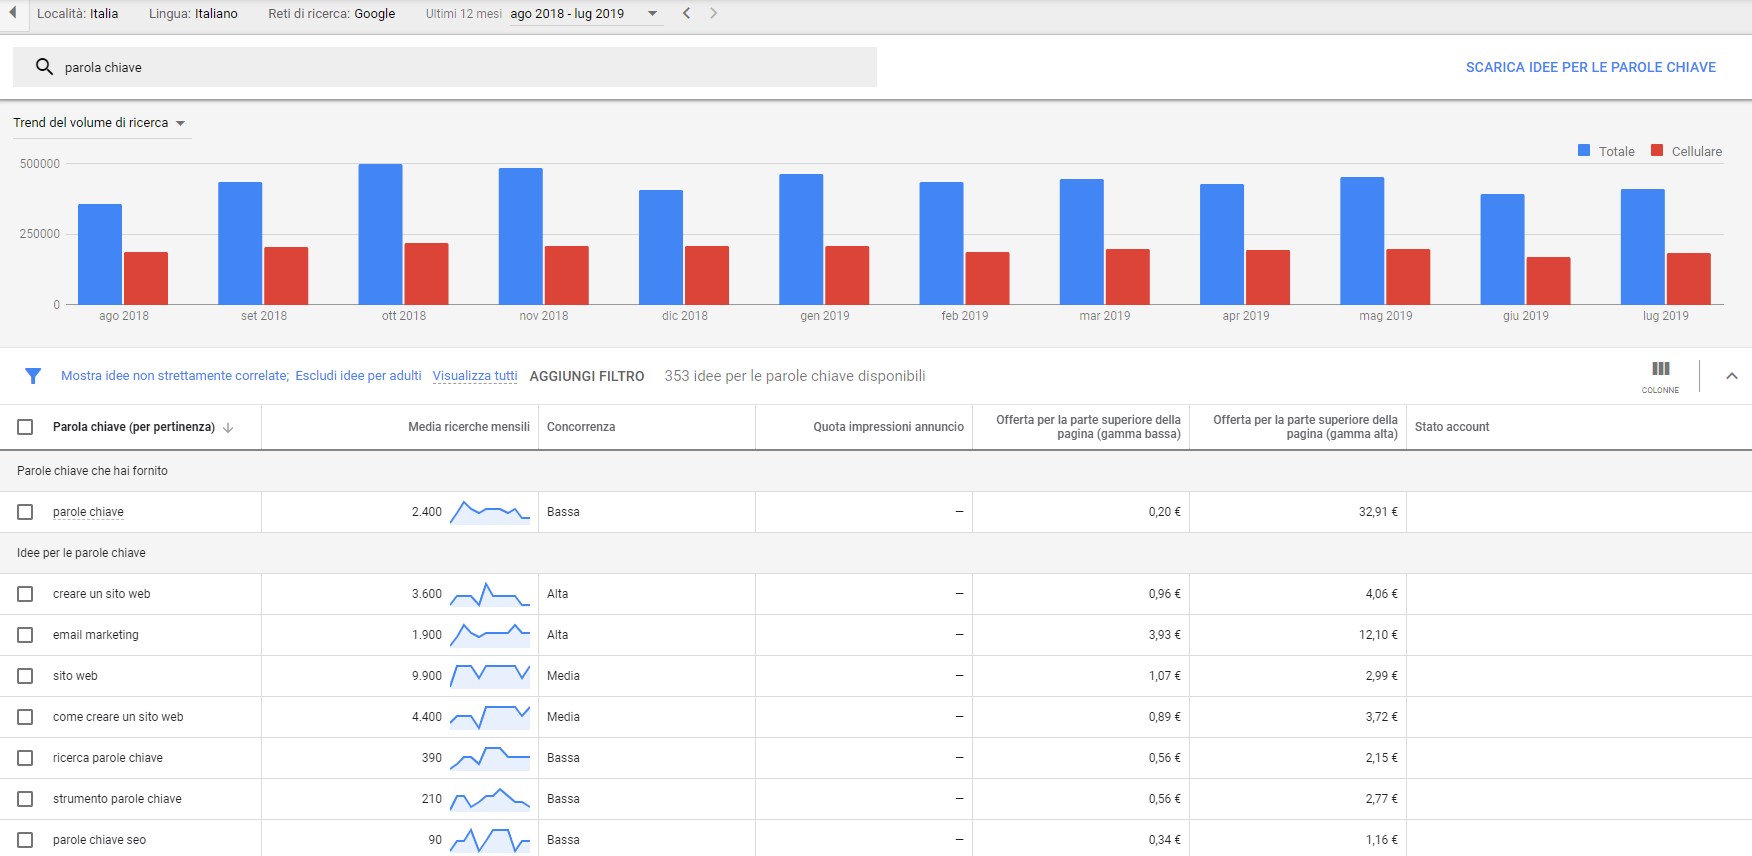Open the date range dropdown ago 2018 - lug 2019
Screen dimensions: 1752x856
tap(584, 14)
